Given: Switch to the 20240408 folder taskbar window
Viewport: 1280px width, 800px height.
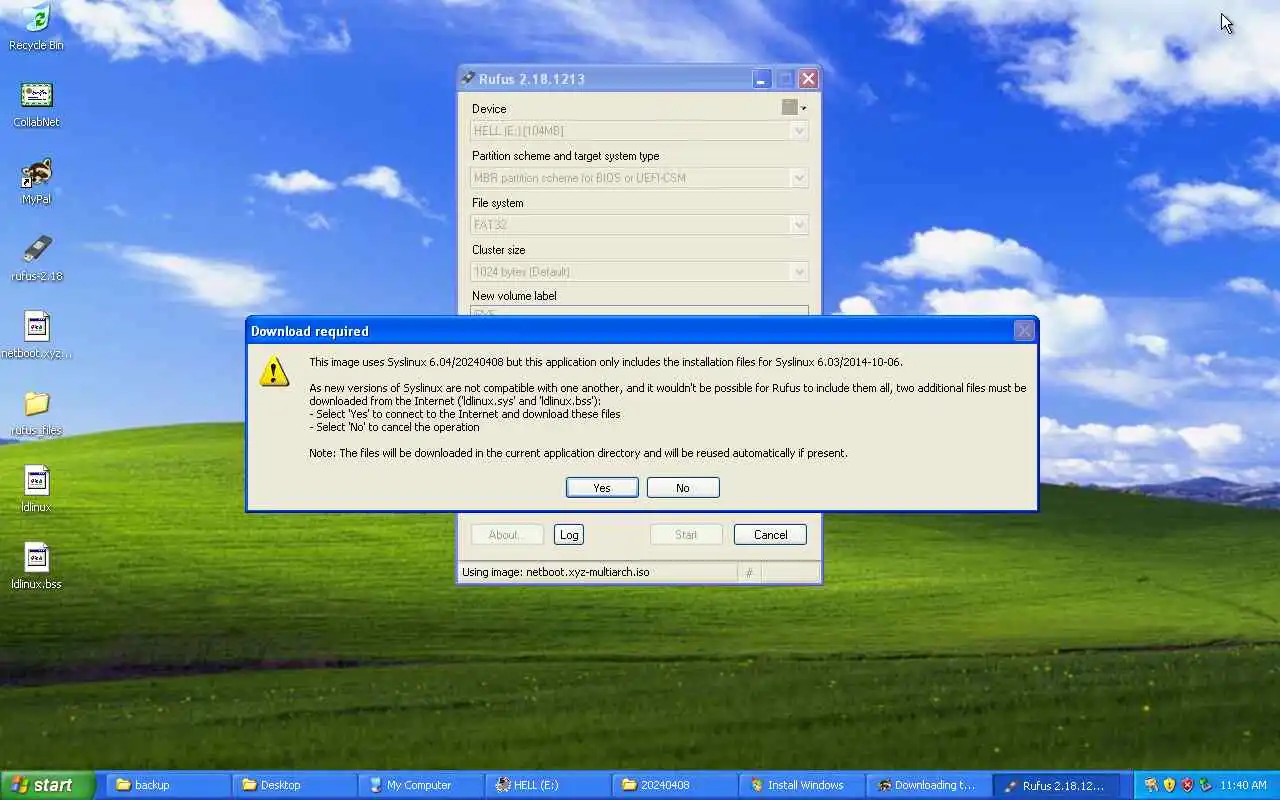Looking at the screenshot, I should click(673, 785).
